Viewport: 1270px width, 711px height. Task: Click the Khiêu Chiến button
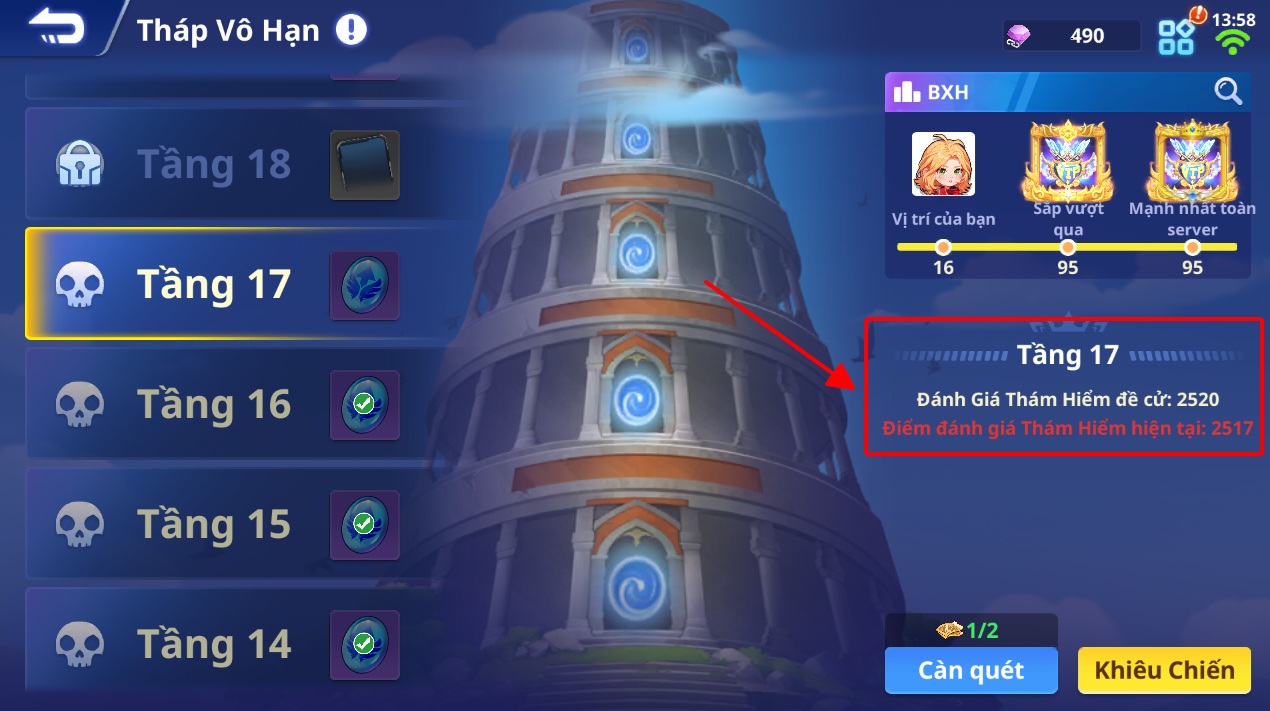1164,670
